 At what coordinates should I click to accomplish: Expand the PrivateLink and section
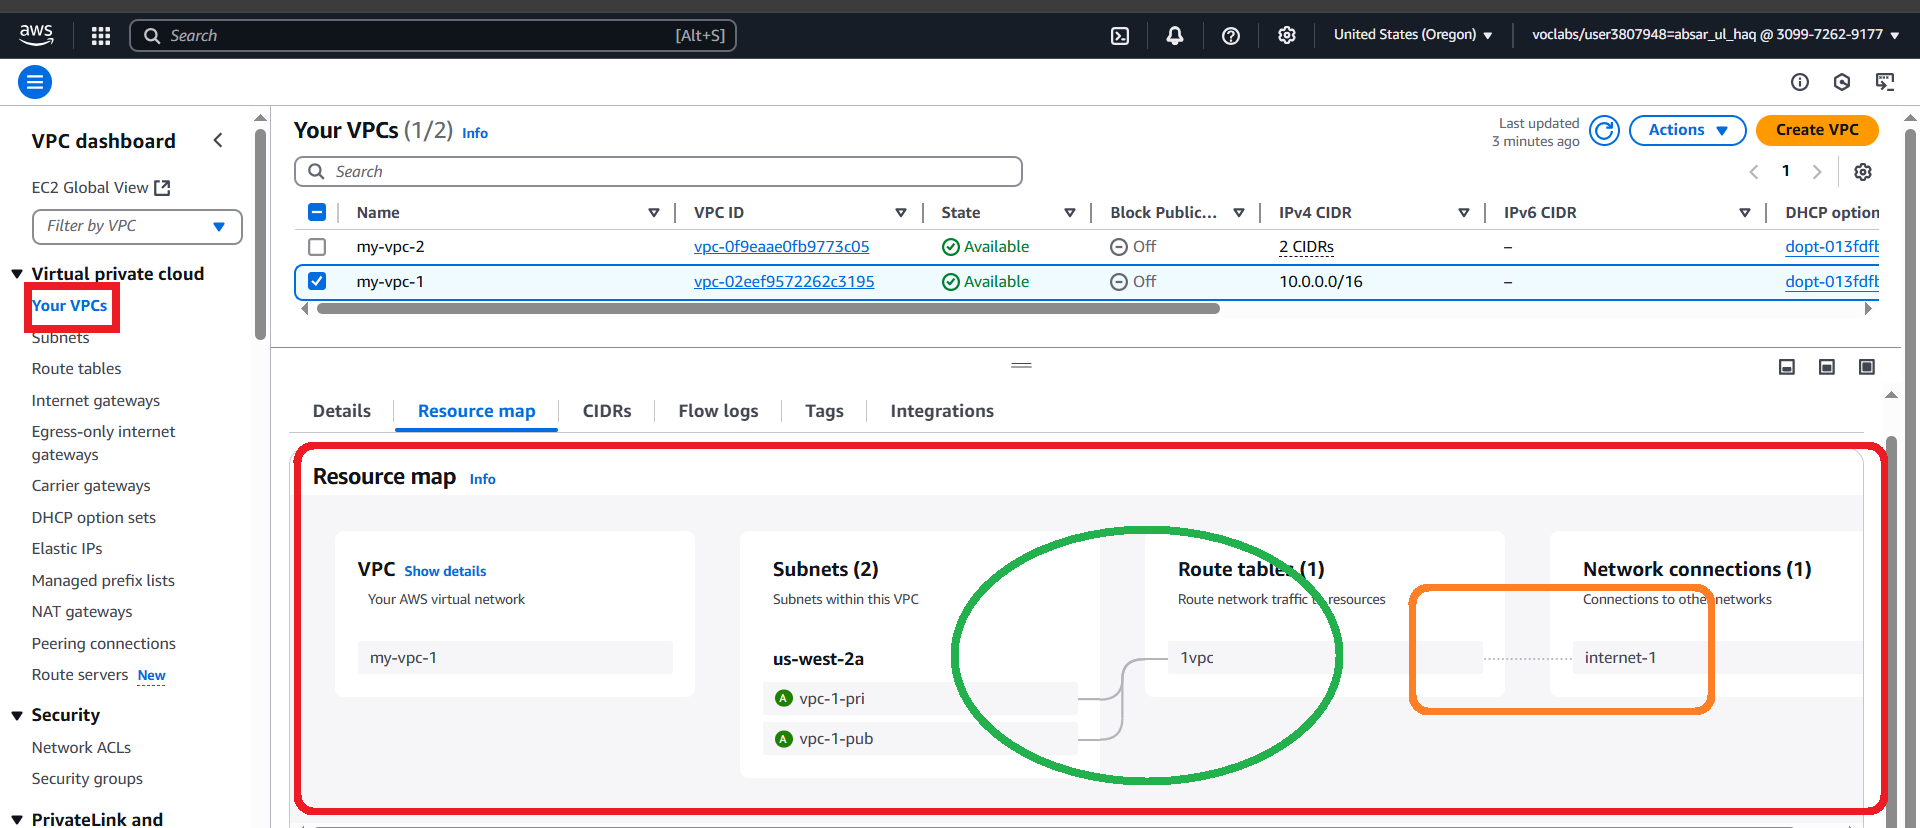[x=17, y=820]
